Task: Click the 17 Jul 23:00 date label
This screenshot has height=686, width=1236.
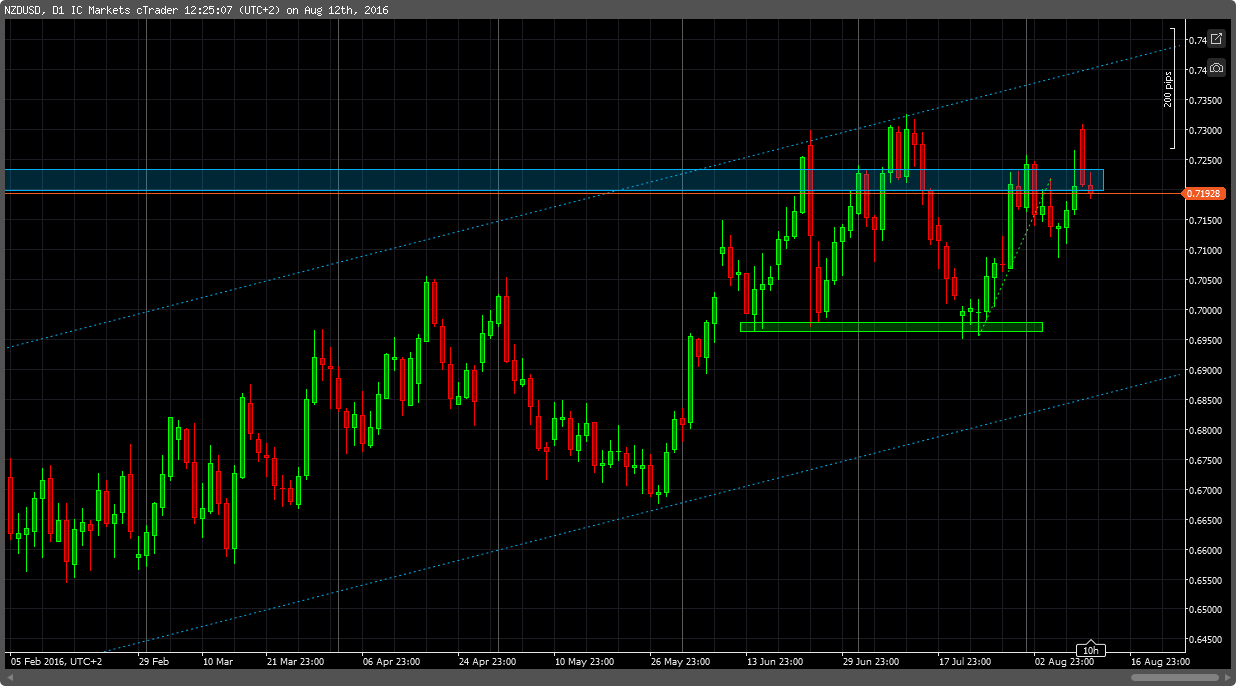Action: pos(965,661)
